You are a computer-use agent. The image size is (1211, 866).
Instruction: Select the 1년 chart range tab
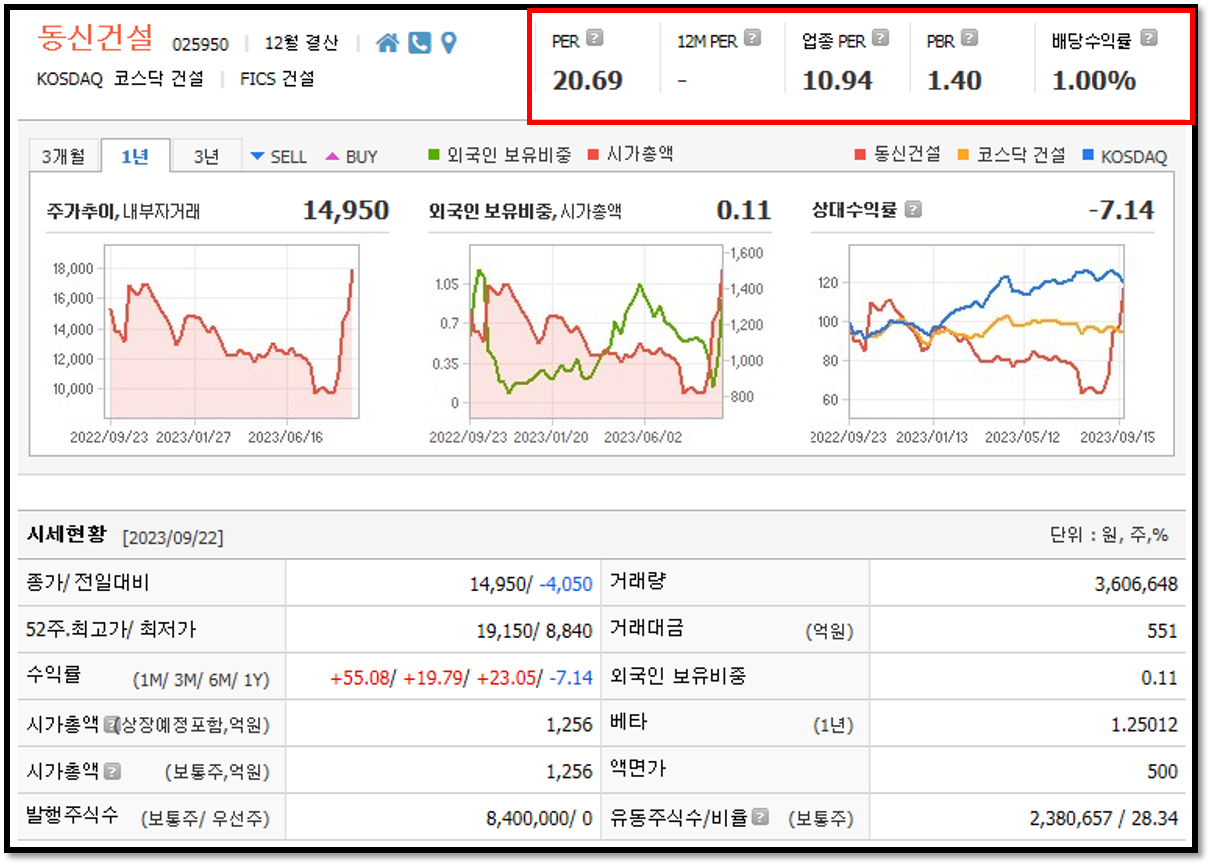[x=134, y=156]
